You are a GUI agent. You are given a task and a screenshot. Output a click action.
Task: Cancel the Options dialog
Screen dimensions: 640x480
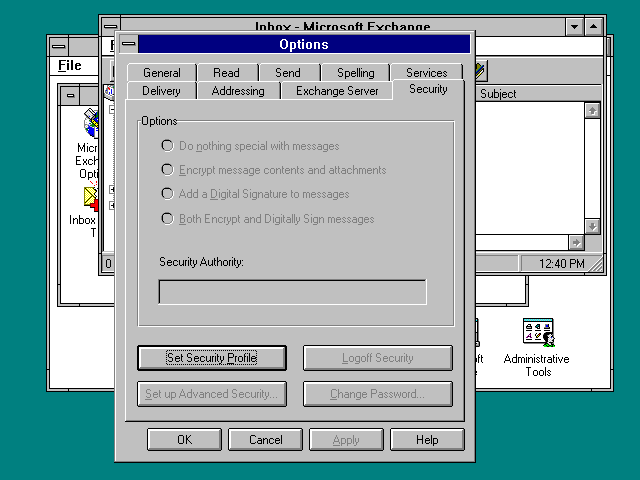click(266, 440)
